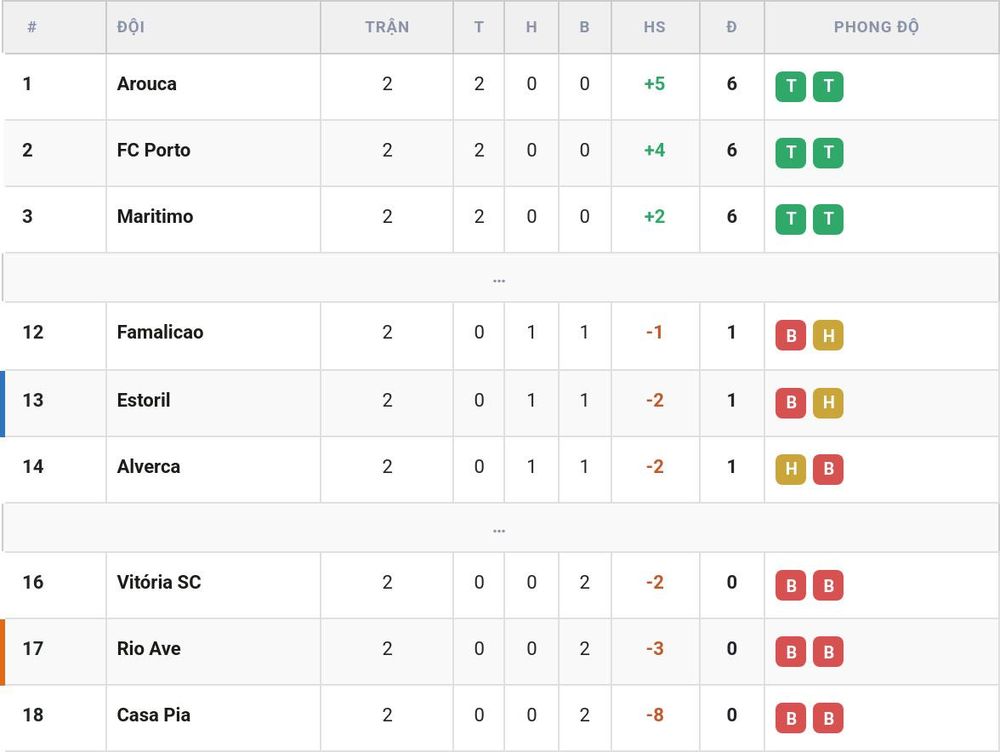
Task: Select Casa Pia's -8 goal difference
Action: (x=654, y=714)
